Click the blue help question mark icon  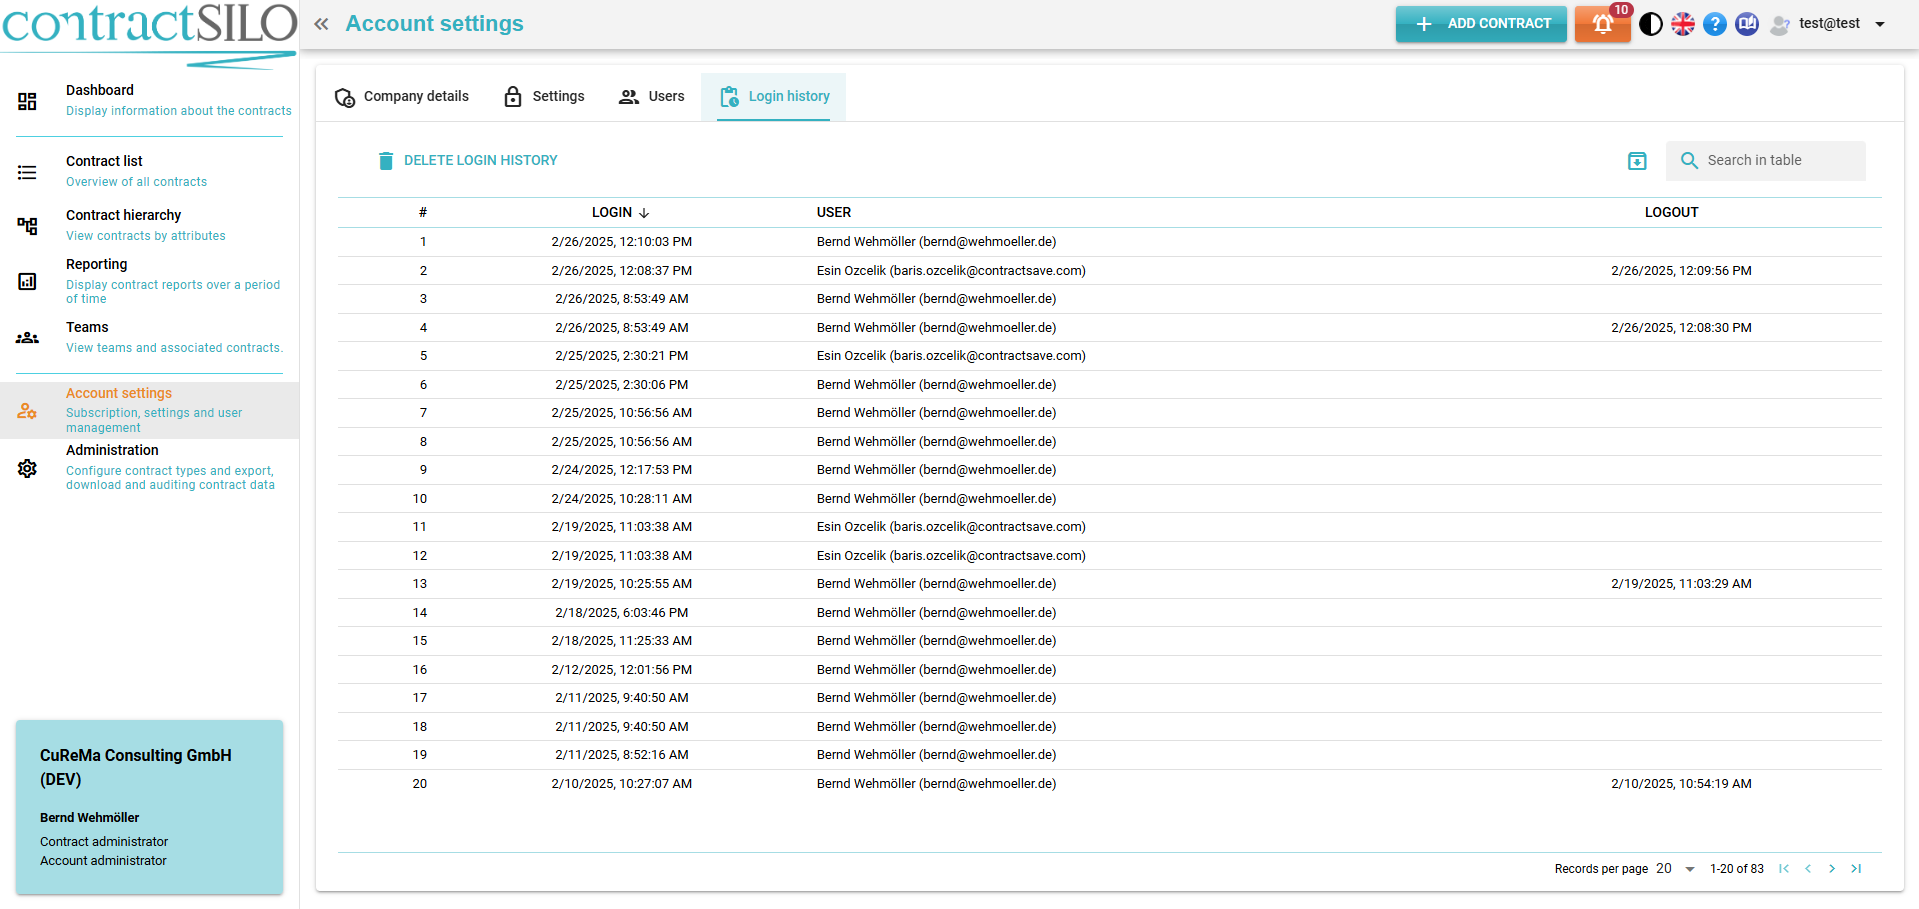coord(1715,24)
